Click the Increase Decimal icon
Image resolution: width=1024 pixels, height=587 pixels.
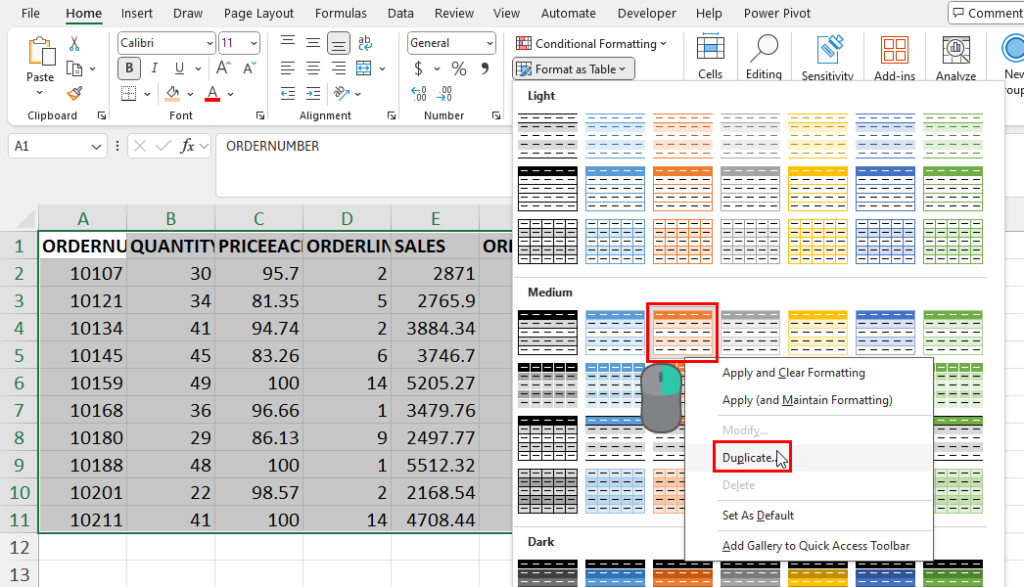(419, 94)
